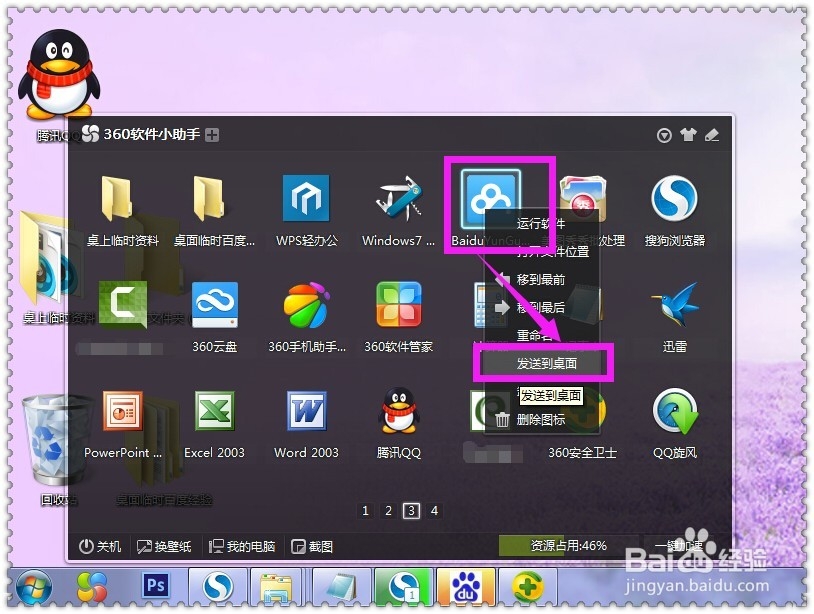This screenshot has height=614, width=814.
Task: Select the current page 3 indicator
Action: (x=412, y=511)
